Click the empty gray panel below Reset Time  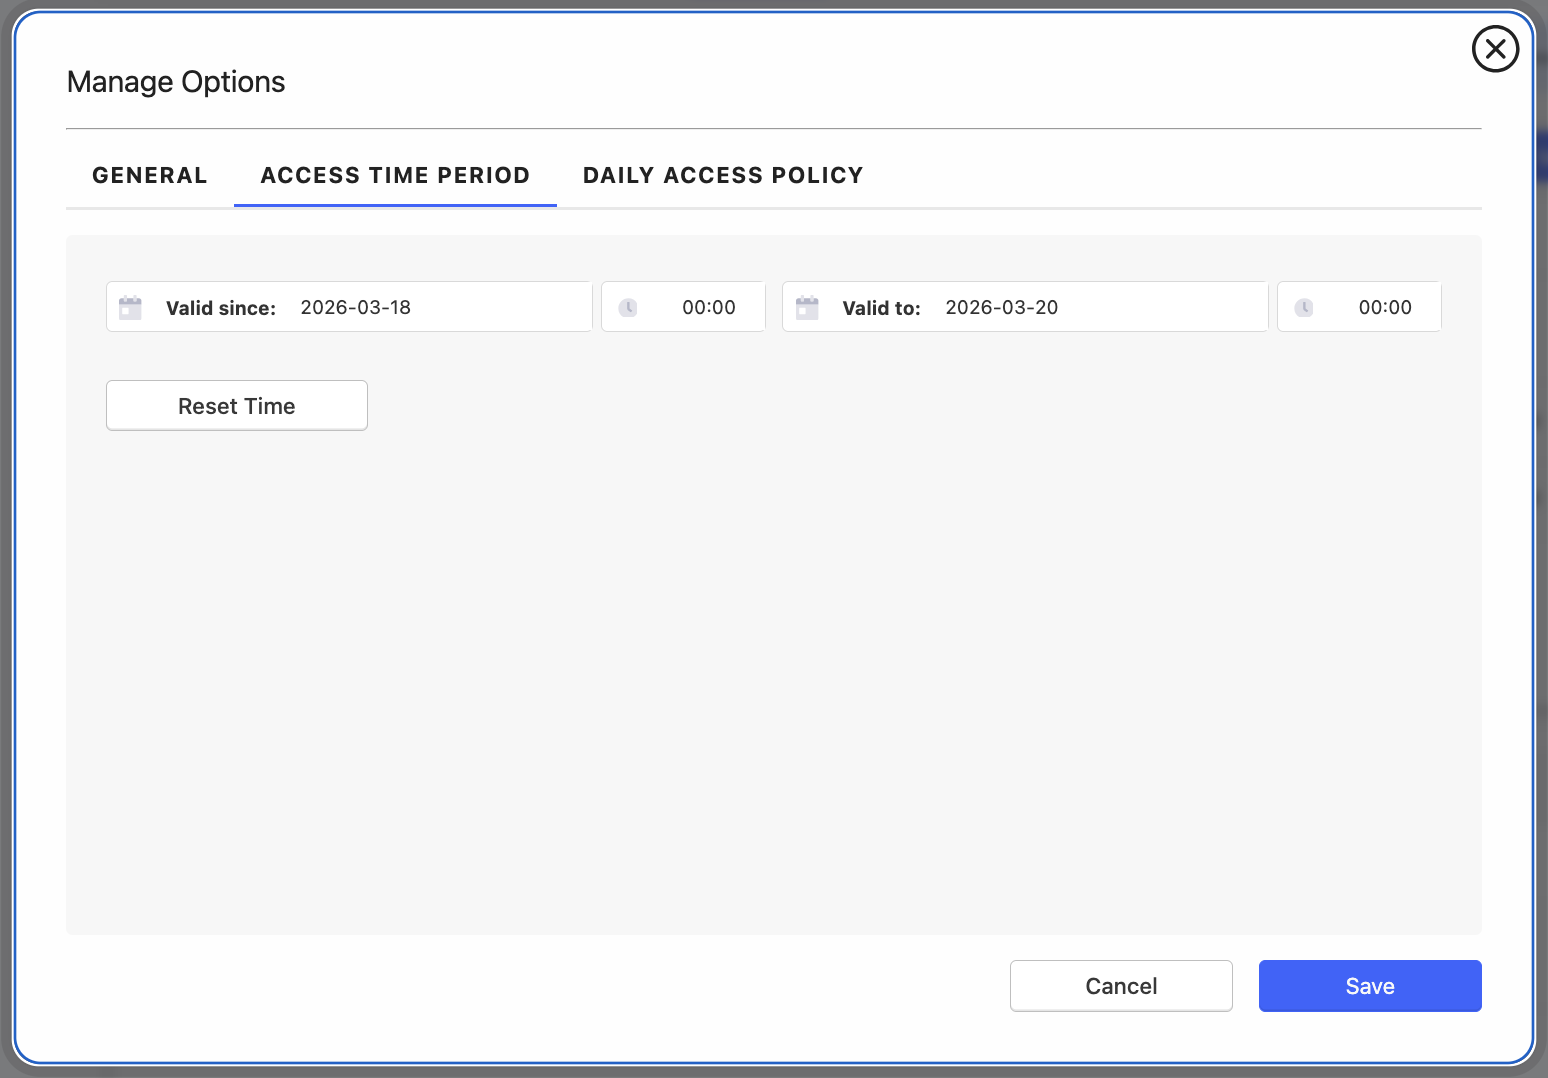tap(772, 680)
